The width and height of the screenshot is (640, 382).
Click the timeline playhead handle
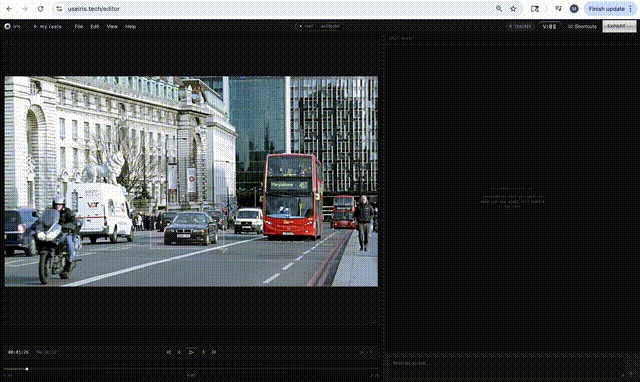27,369
